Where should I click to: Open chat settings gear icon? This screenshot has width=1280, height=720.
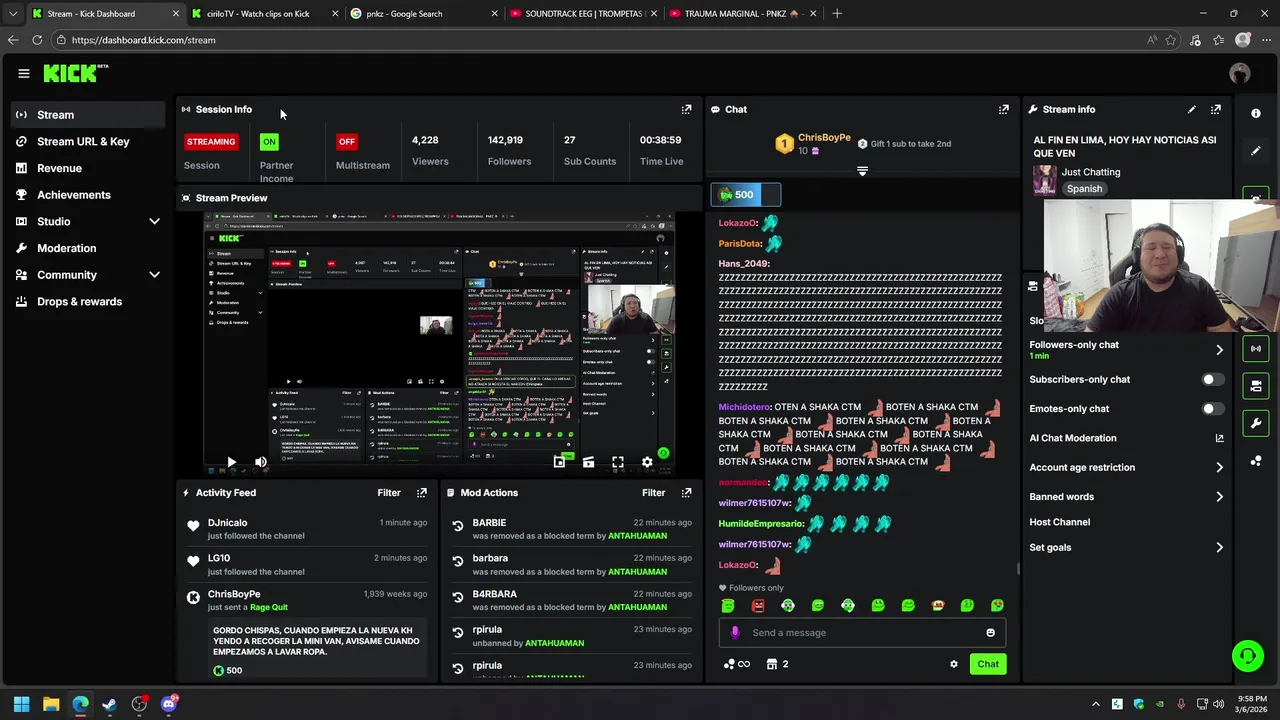click(953, 664)
